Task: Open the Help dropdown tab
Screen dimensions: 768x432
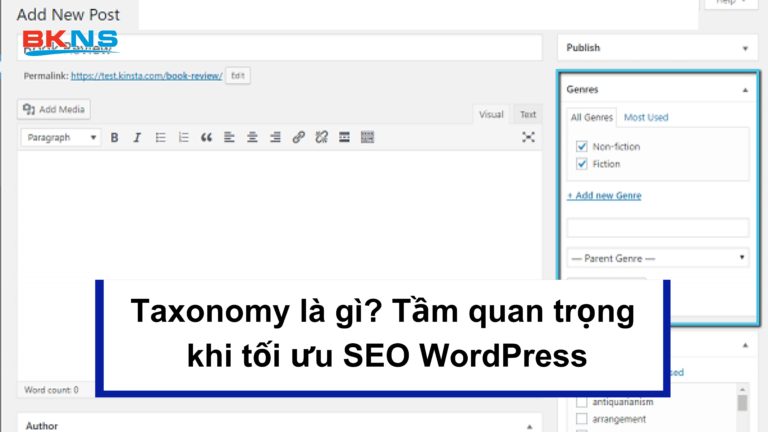Action: click(731, 3)
